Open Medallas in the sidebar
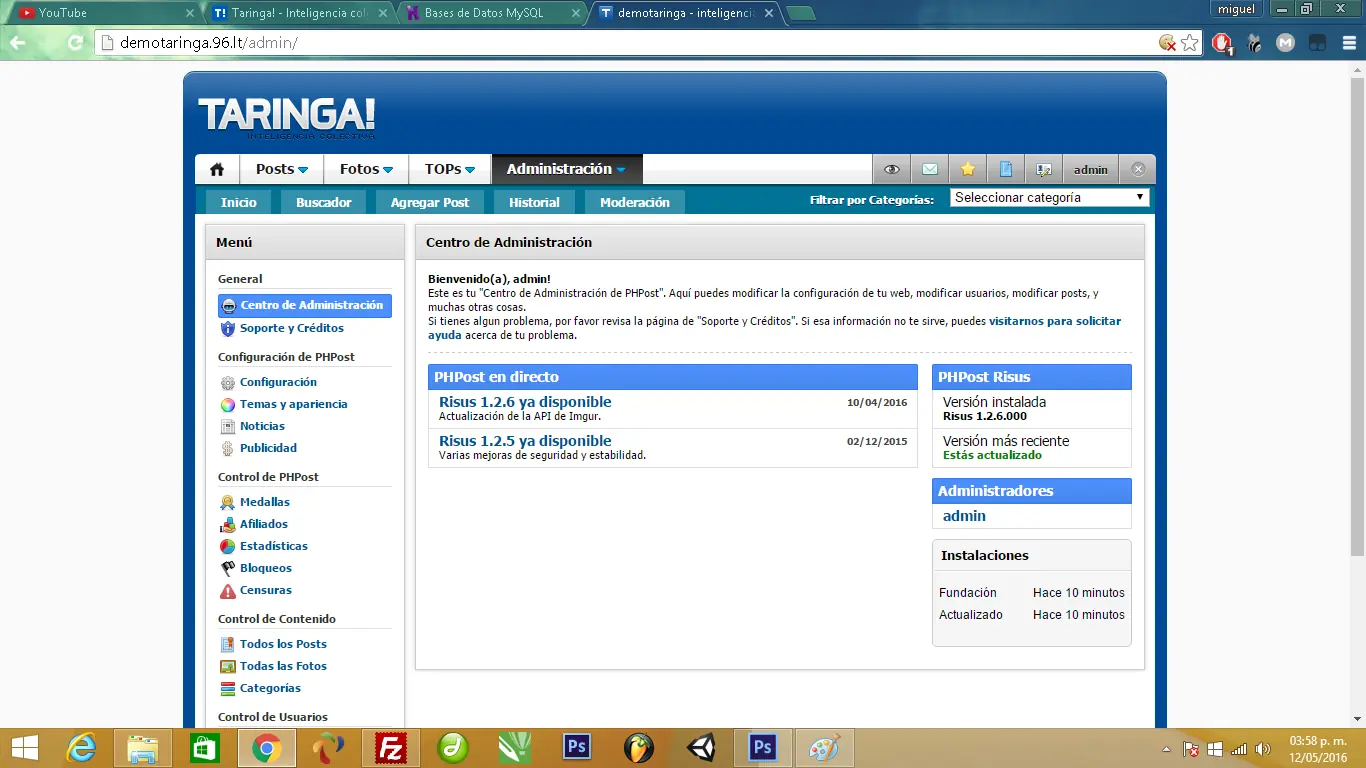 [x=265, y=502]
